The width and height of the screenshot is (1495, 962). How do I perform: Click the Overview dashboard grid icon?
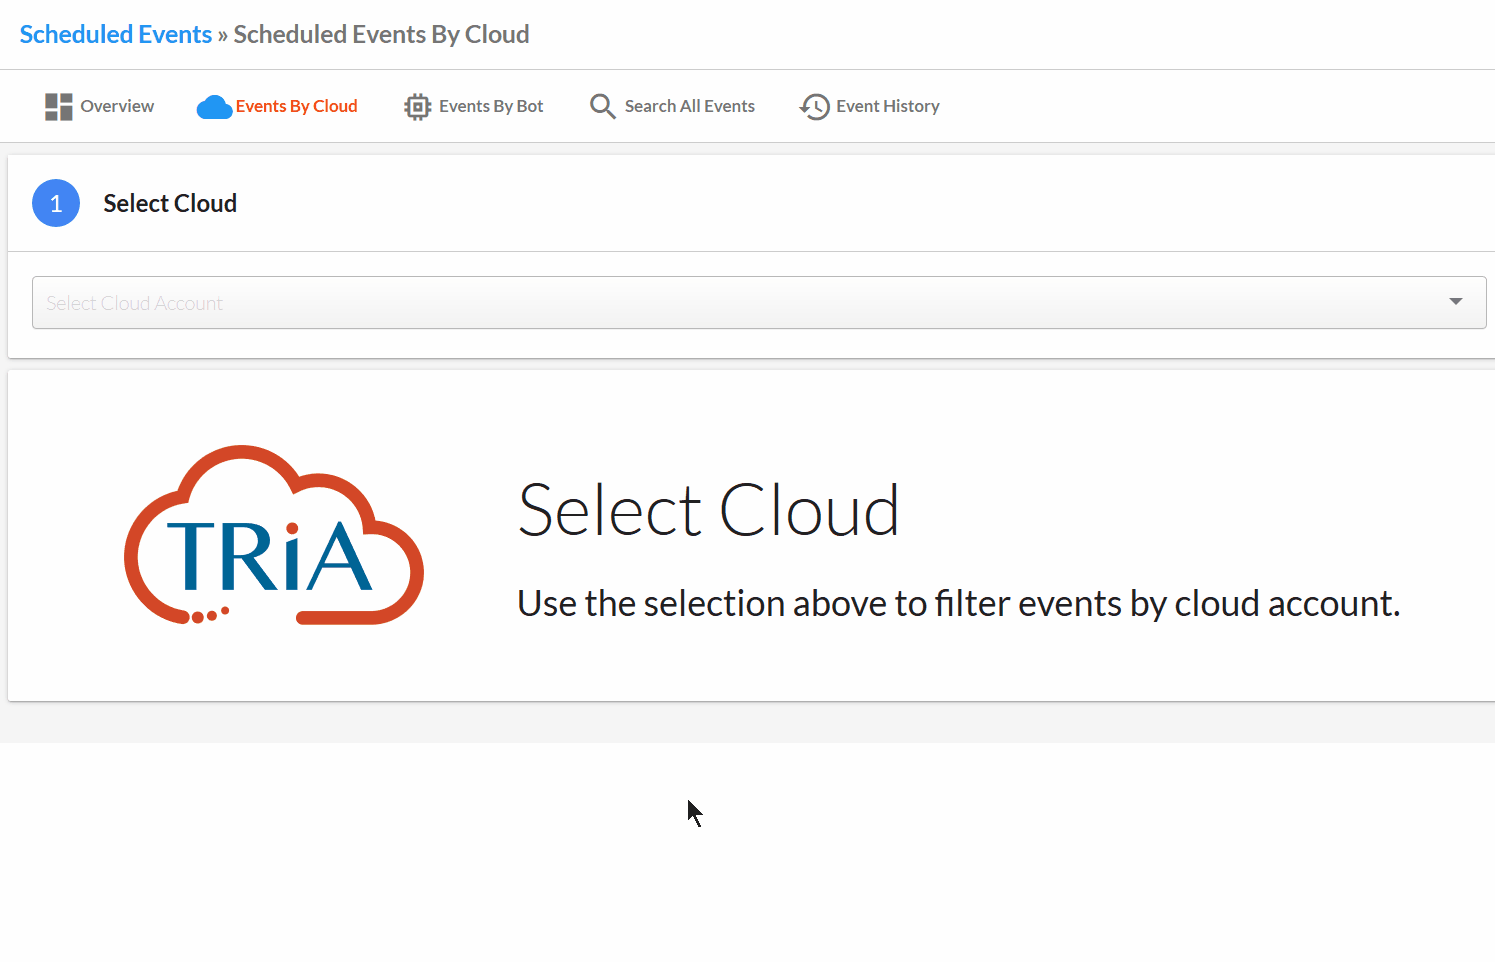pyautogui.click(x=59, y=107)
